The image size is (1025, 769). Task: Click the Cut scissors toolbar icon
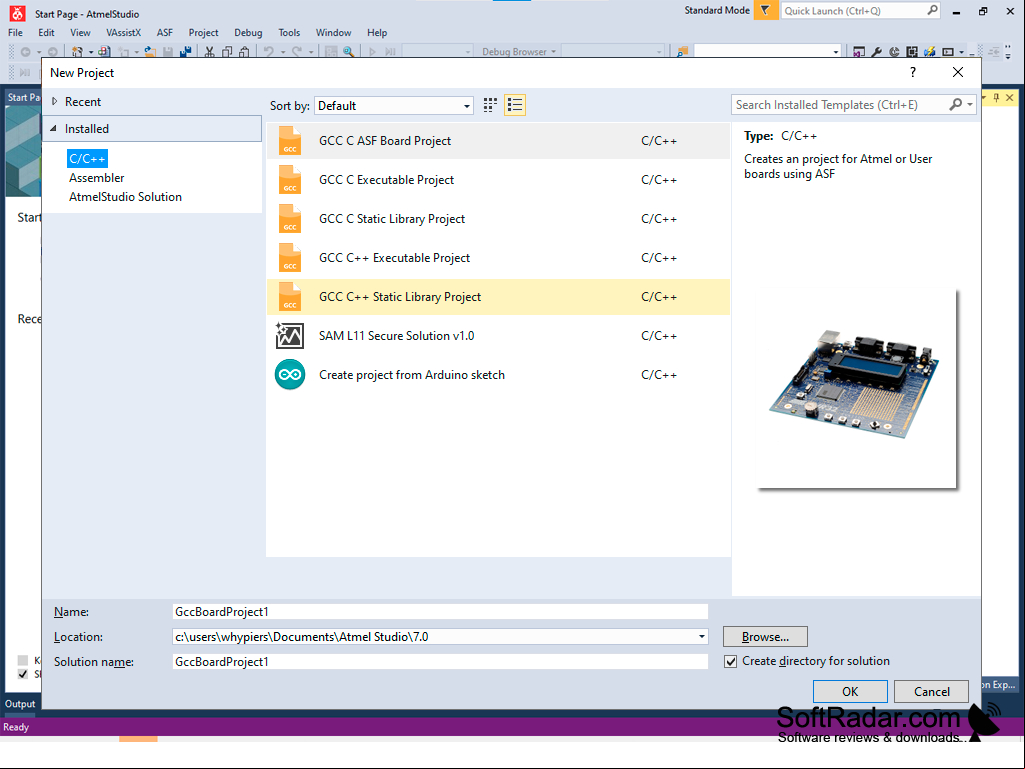[x=209, y=52]
